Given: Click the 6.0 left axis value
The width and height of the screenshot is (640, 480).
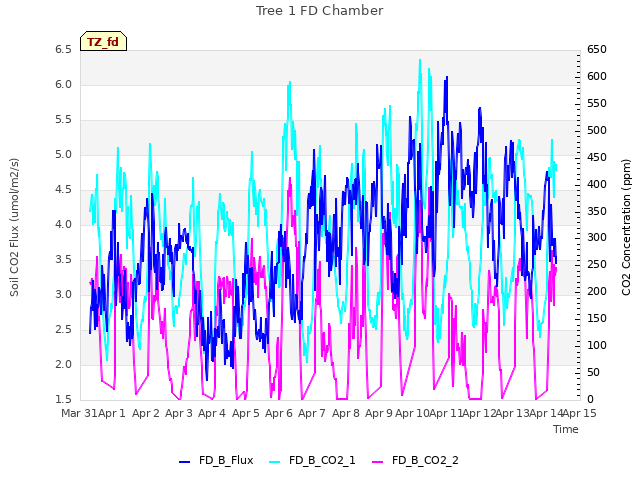Looking at the screenshot, I should point(63,84).
